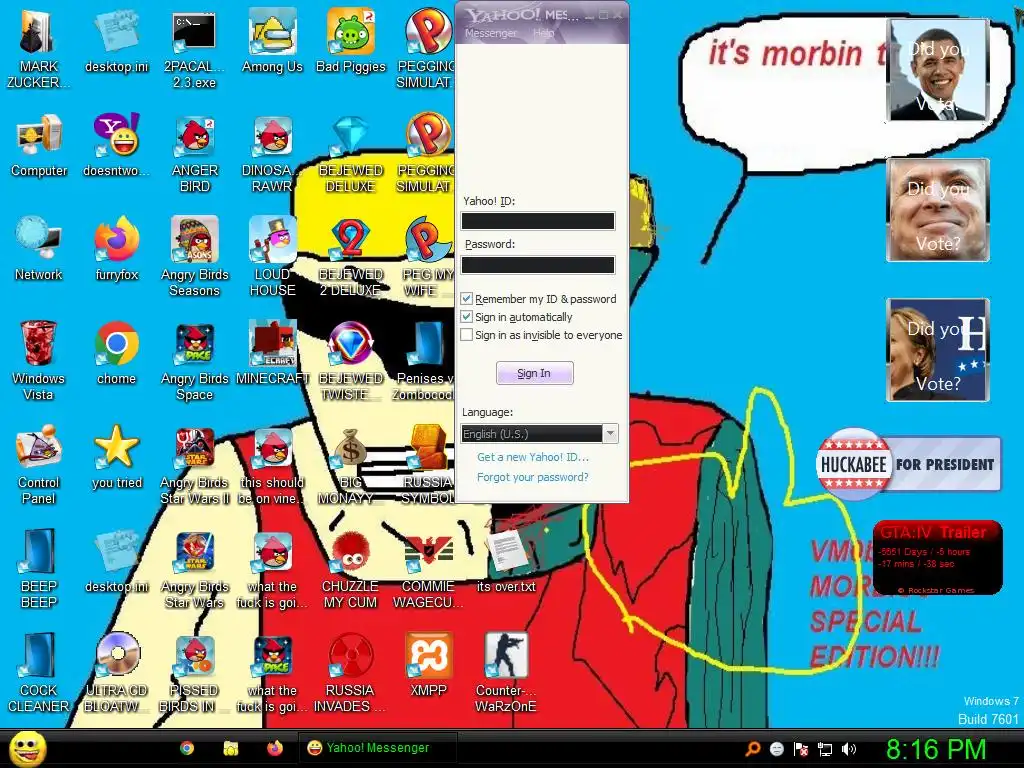Click the McCain 'Did you Vote?' gadget
The height and width of the screenshot is (768, 1024).
(x=938, y=210)
